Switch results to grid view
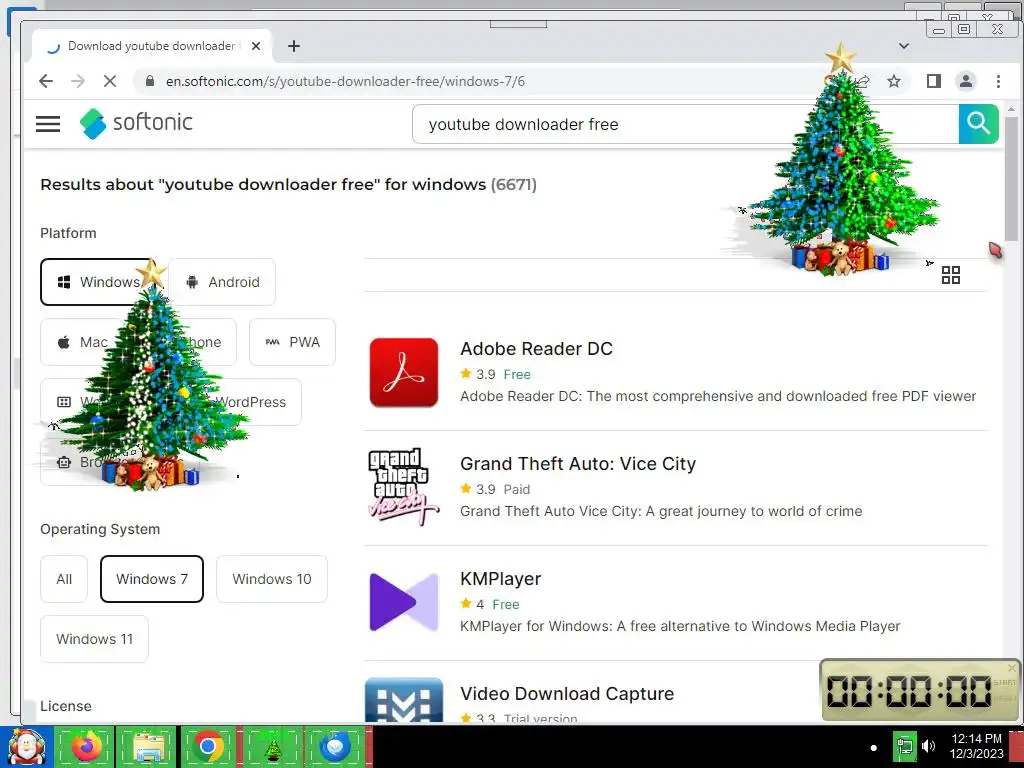 point(951,275)
